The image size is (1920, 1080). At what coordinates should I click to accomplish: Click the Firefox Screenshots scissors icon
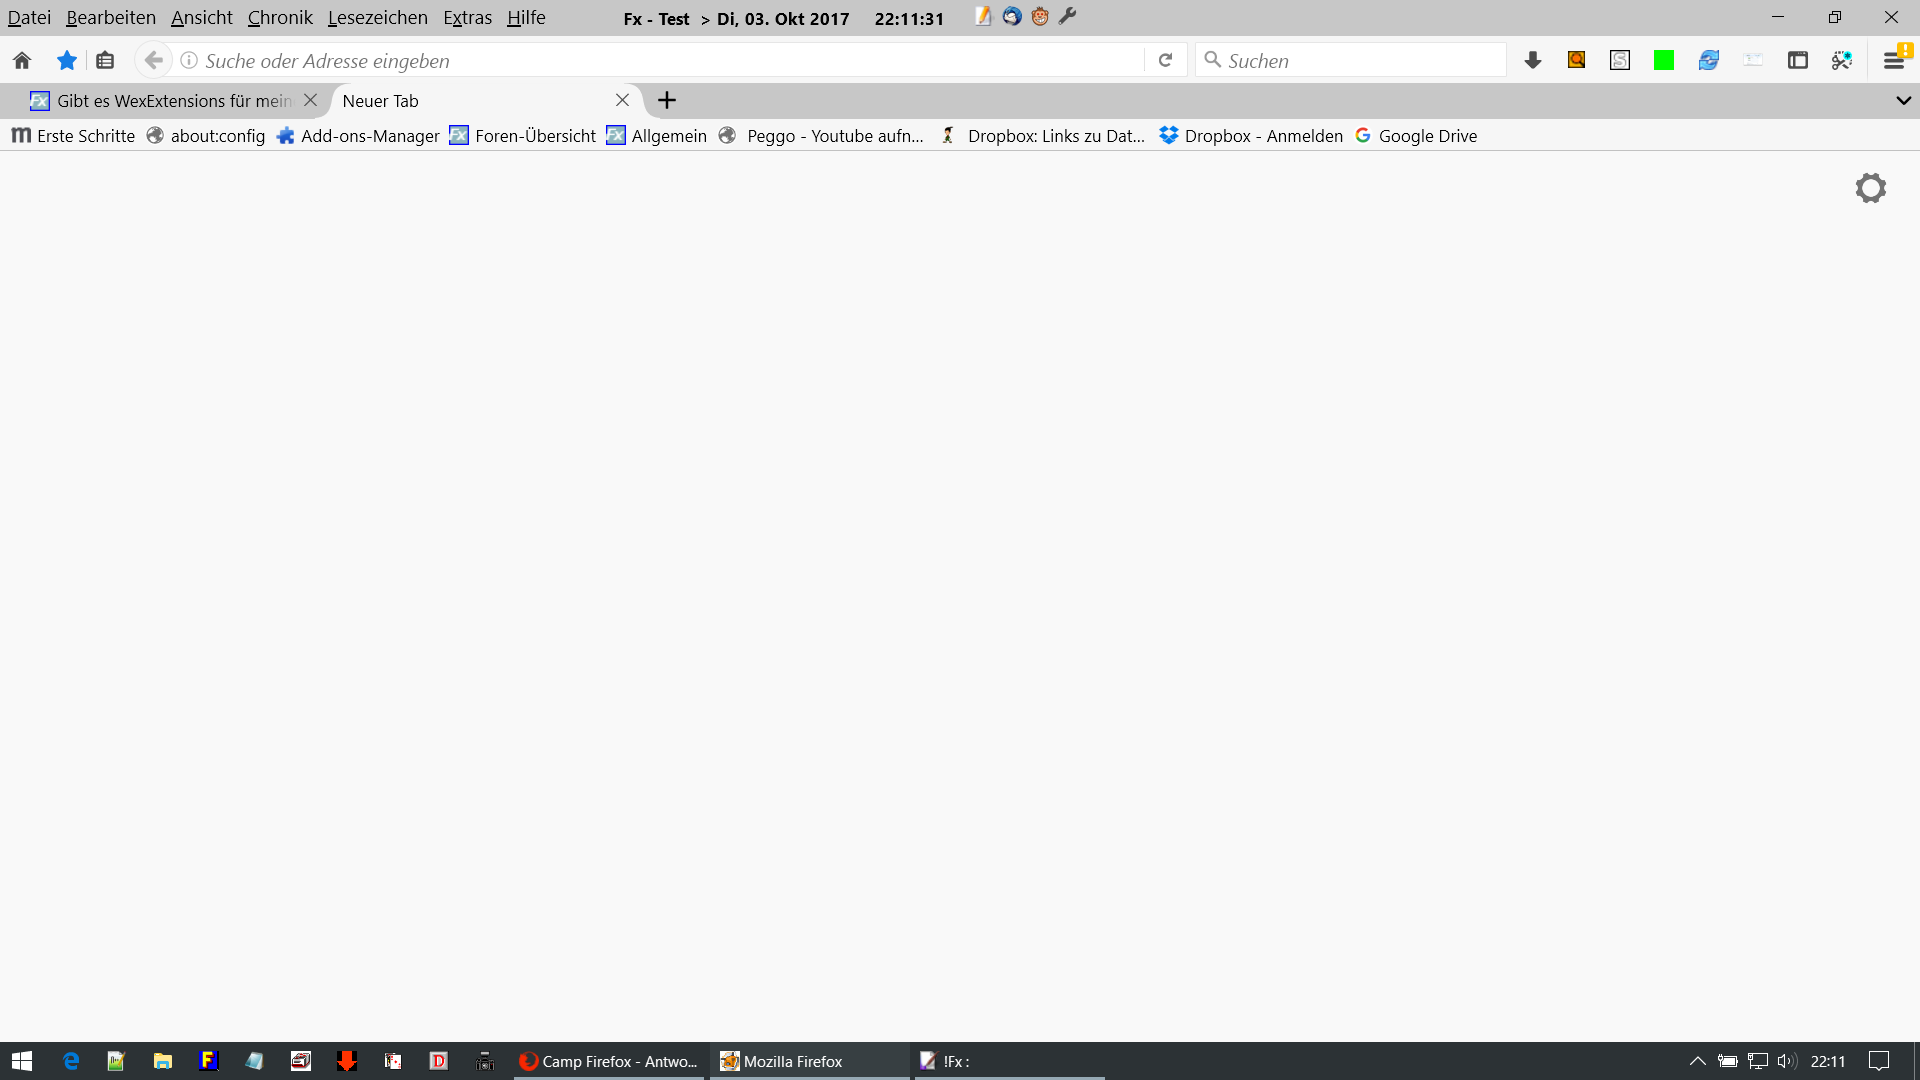tap(1841, 61)
